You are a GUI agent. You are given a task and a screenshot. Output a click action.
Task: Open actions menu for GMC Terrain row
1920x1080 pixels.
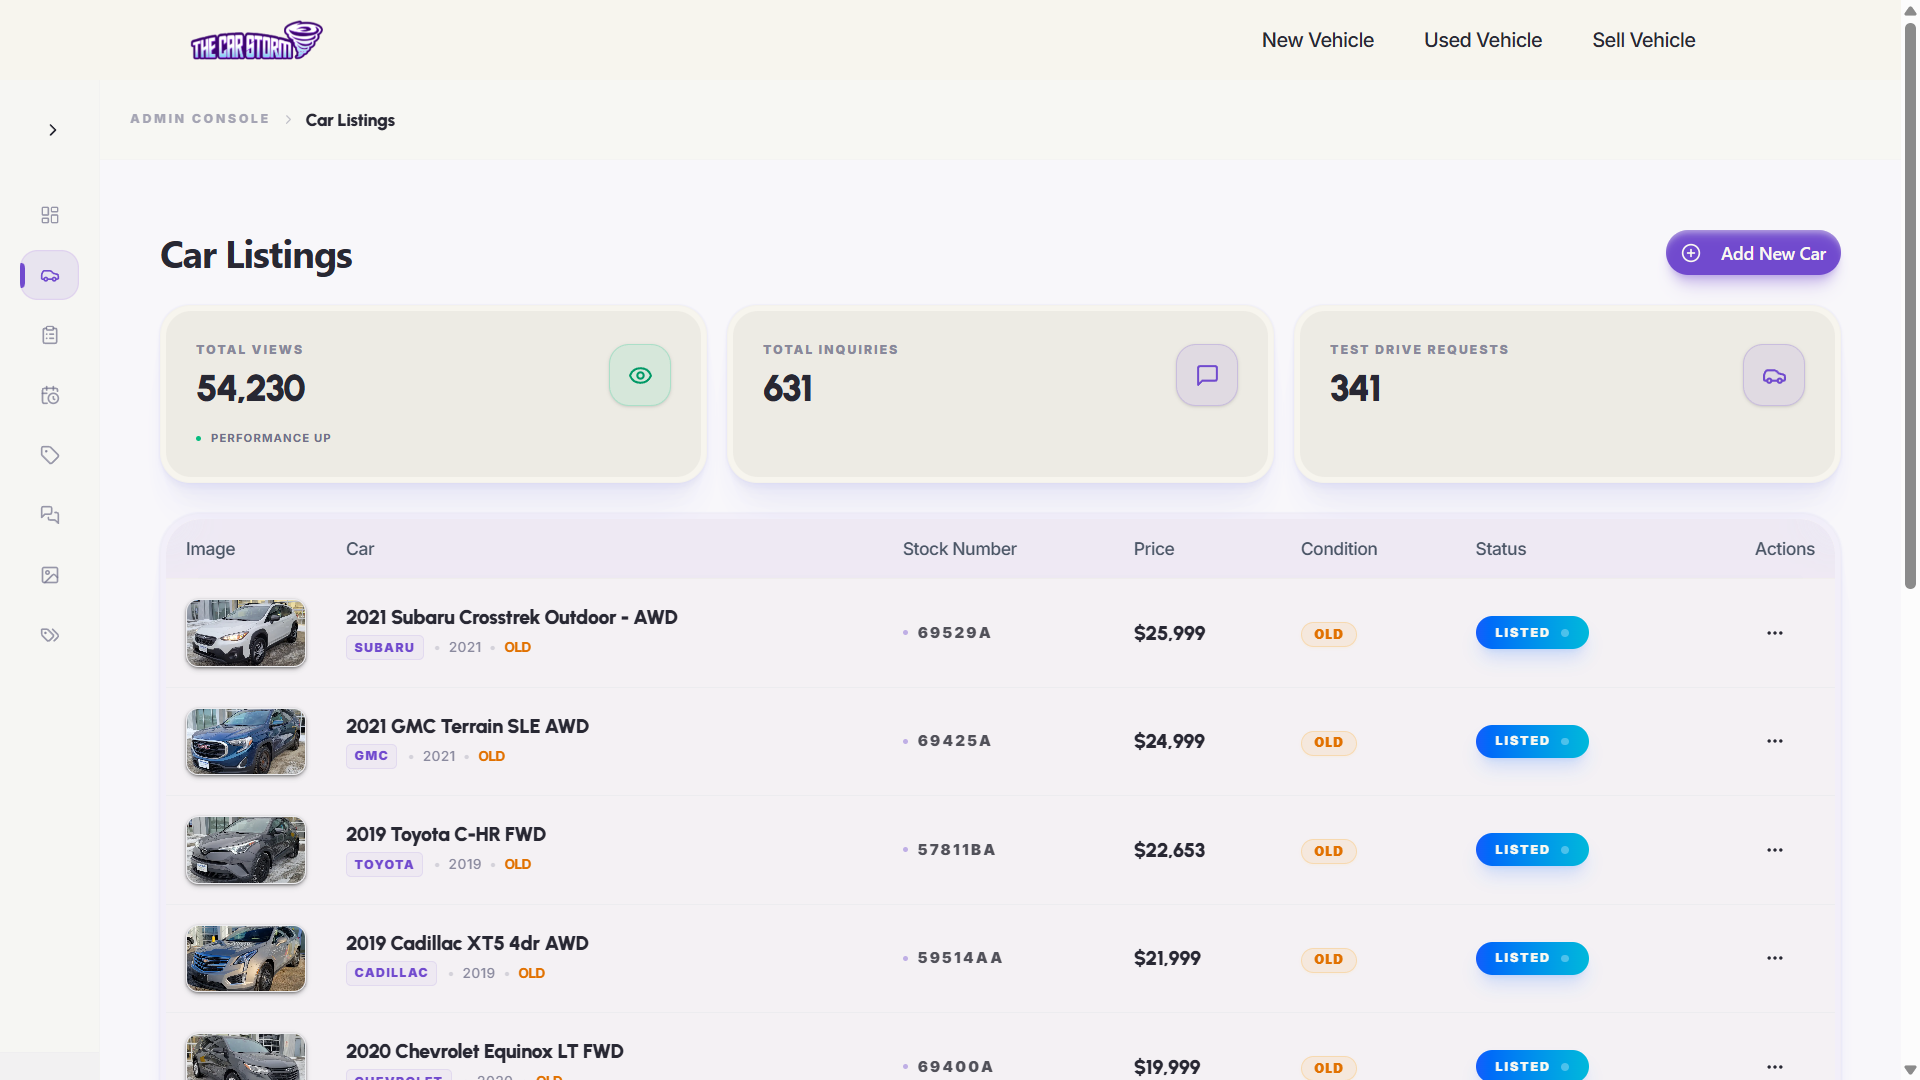1775,741
